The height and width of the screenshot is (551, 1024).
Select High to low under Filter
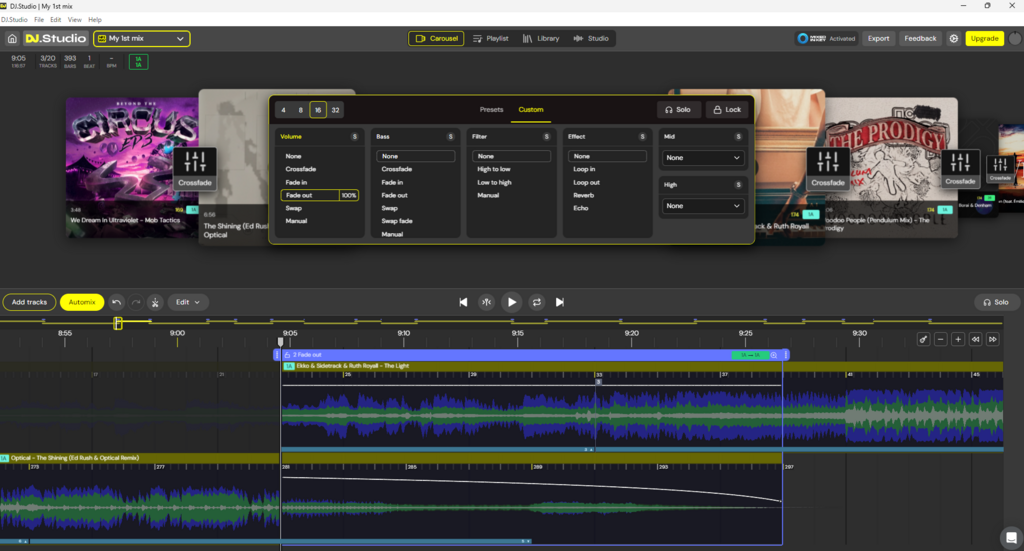[x=494, y=169]
